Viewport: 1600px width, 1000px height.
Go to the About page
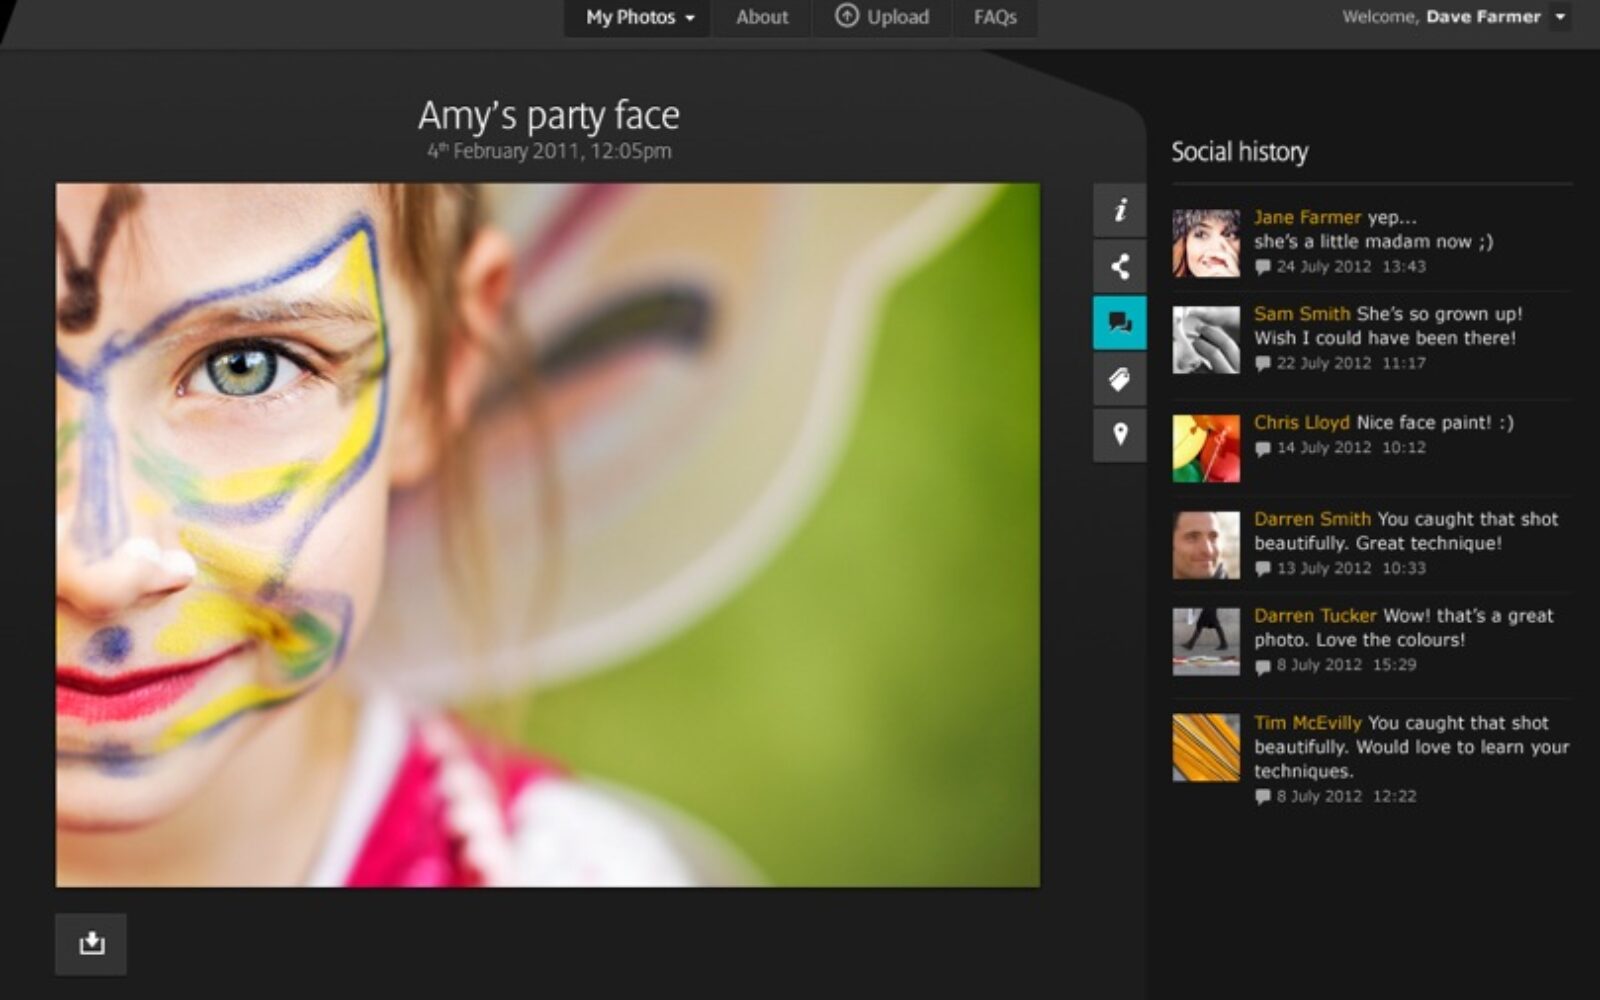pyautogui.click(x=762, y=17)
